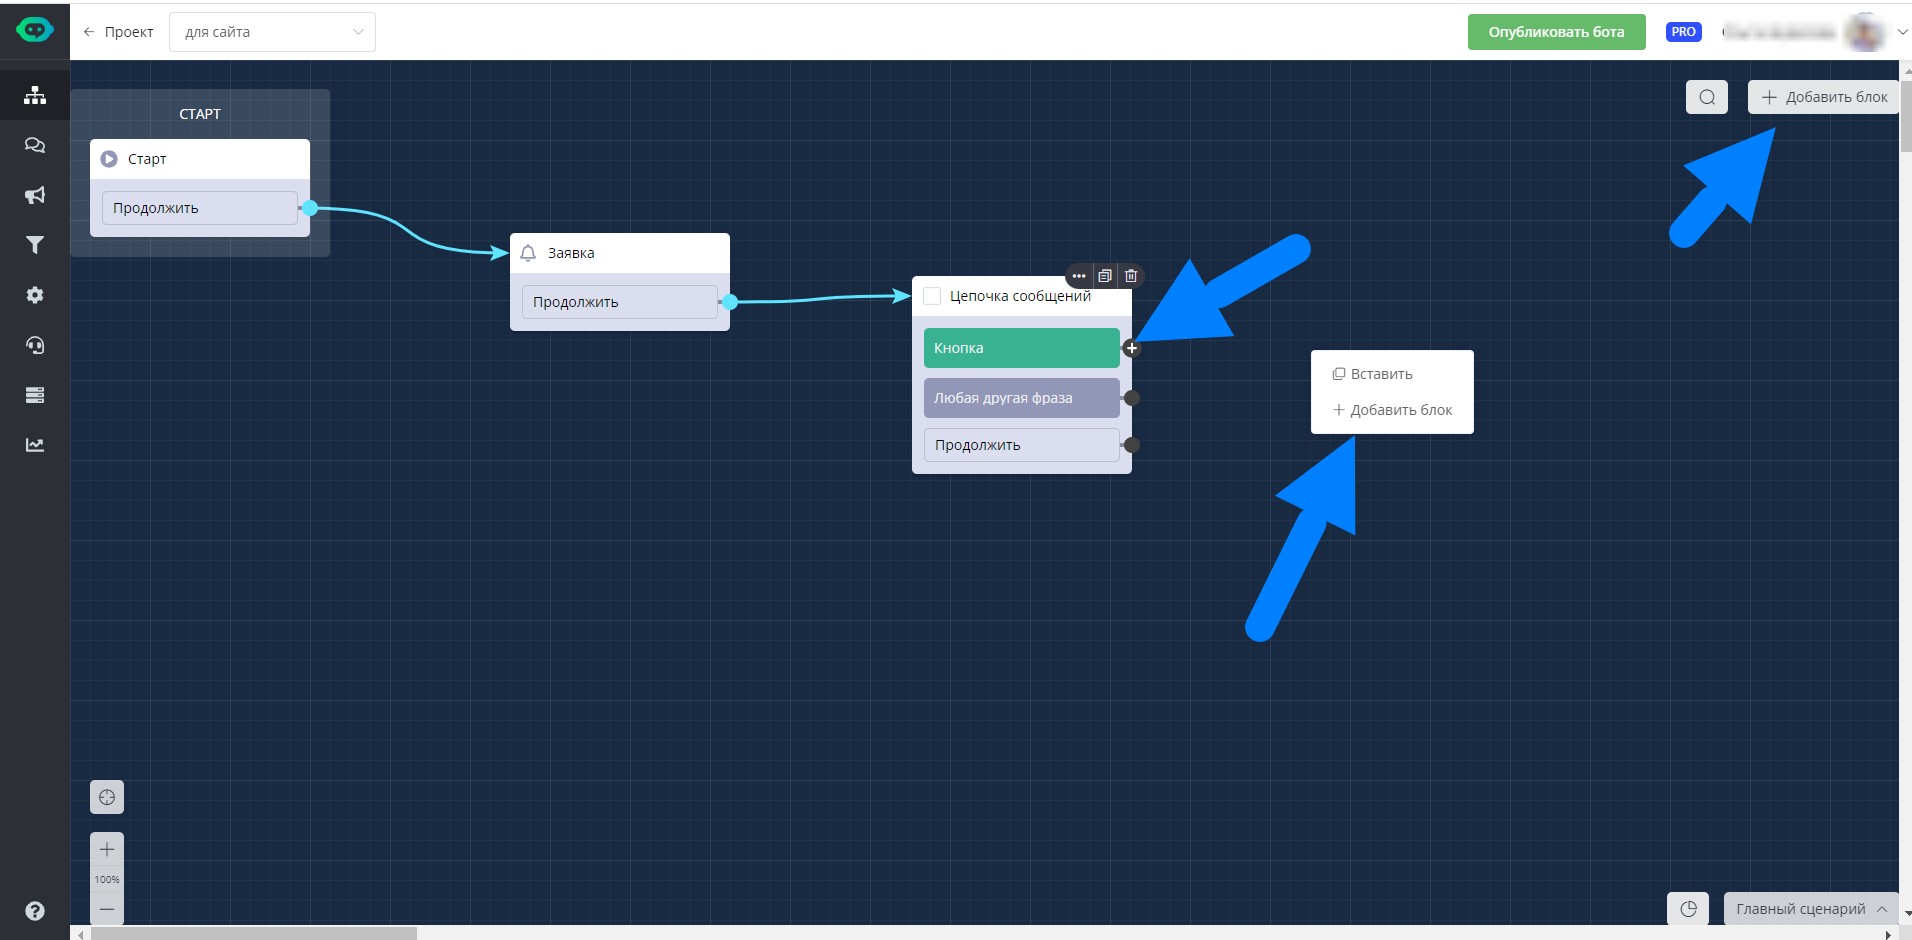
Task: Delete the Цепочка сообщений block via trash icon
Action: pyautogui.click(x=1131, y=276)
